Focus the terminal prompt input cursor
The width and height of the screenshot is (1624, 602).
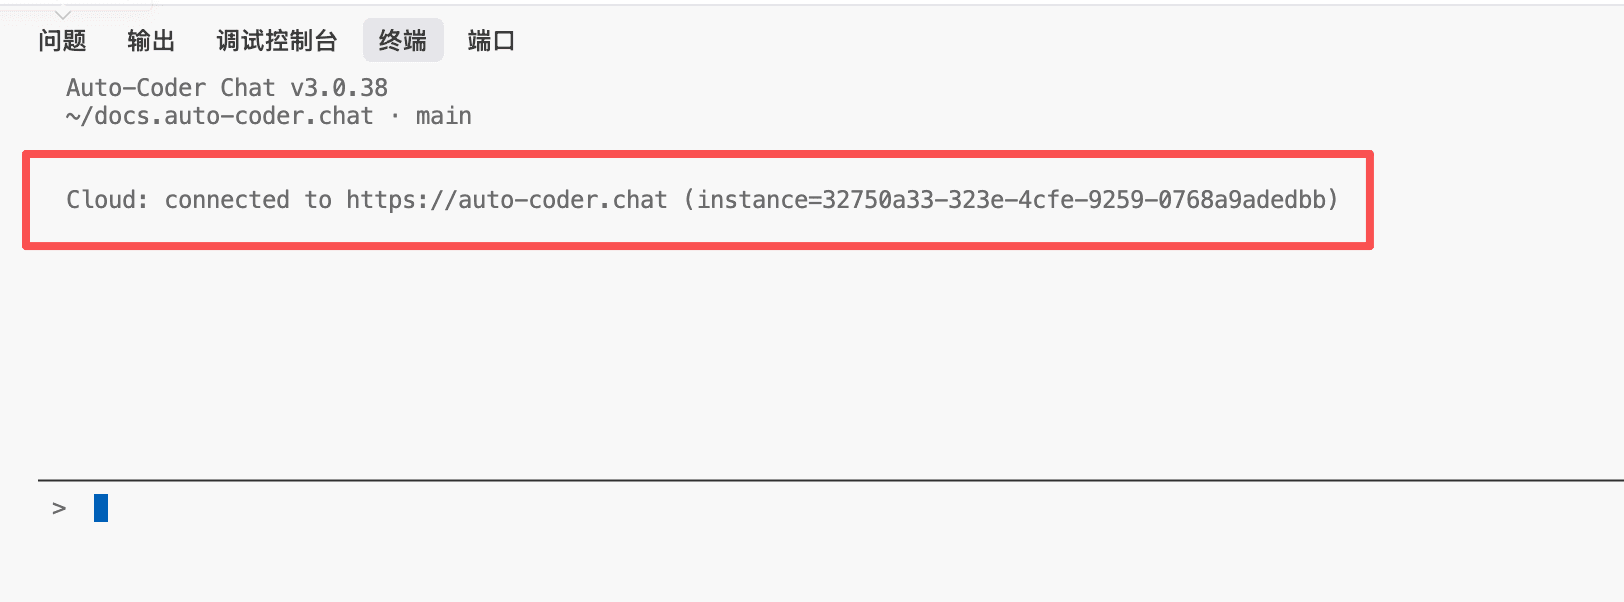click(x=101, y=508)
